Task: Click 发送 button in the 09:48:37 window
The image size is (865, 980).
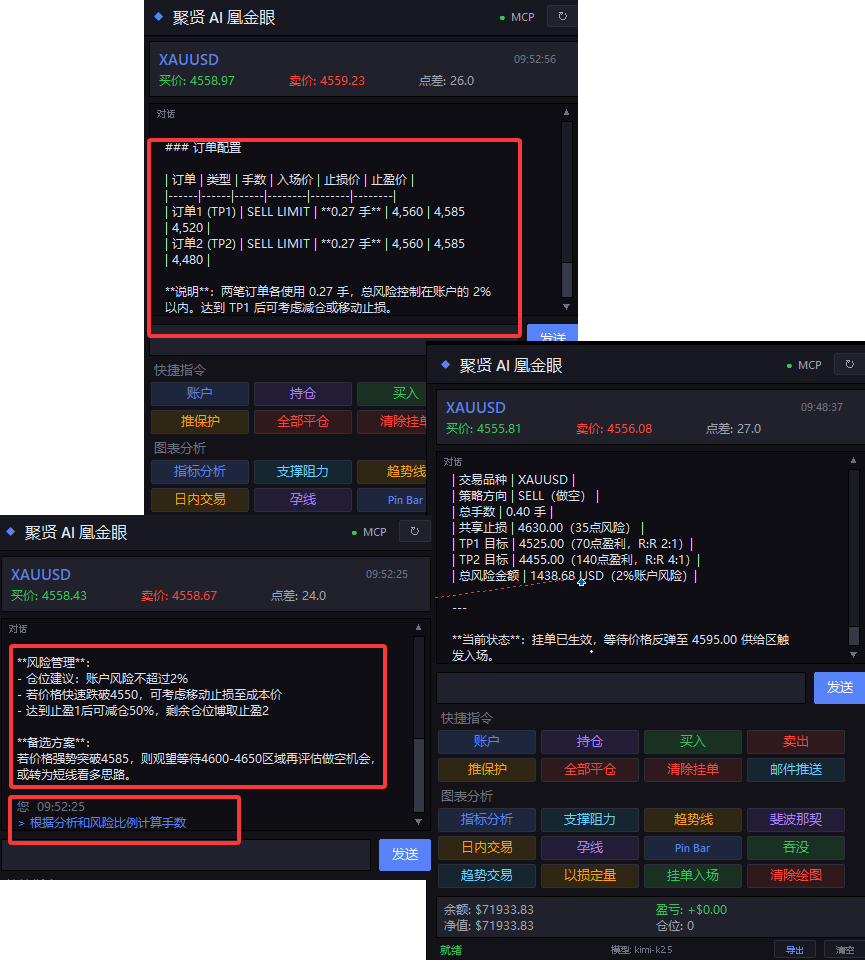Action: tap(839, 688)
